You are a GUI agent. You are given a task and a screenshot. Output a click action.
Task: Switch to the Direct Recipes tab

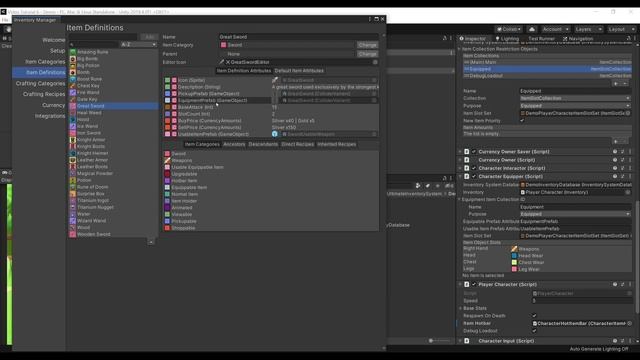pos(298,144)
